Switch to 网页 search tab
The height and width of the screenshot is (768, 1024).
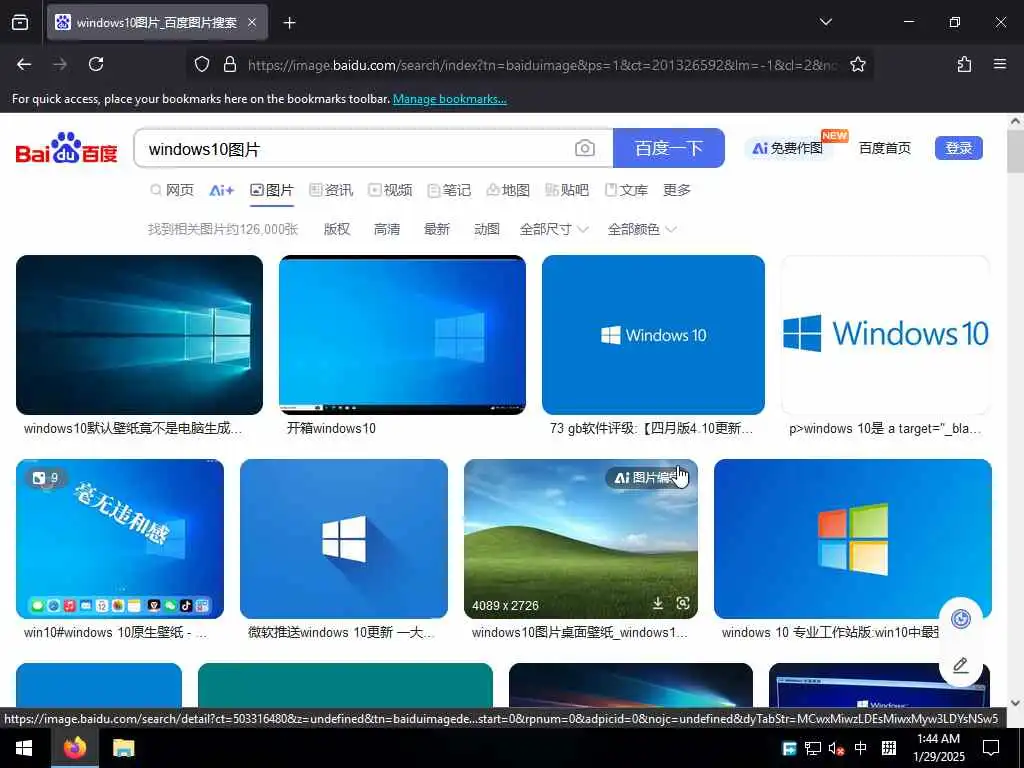[172, 190]
